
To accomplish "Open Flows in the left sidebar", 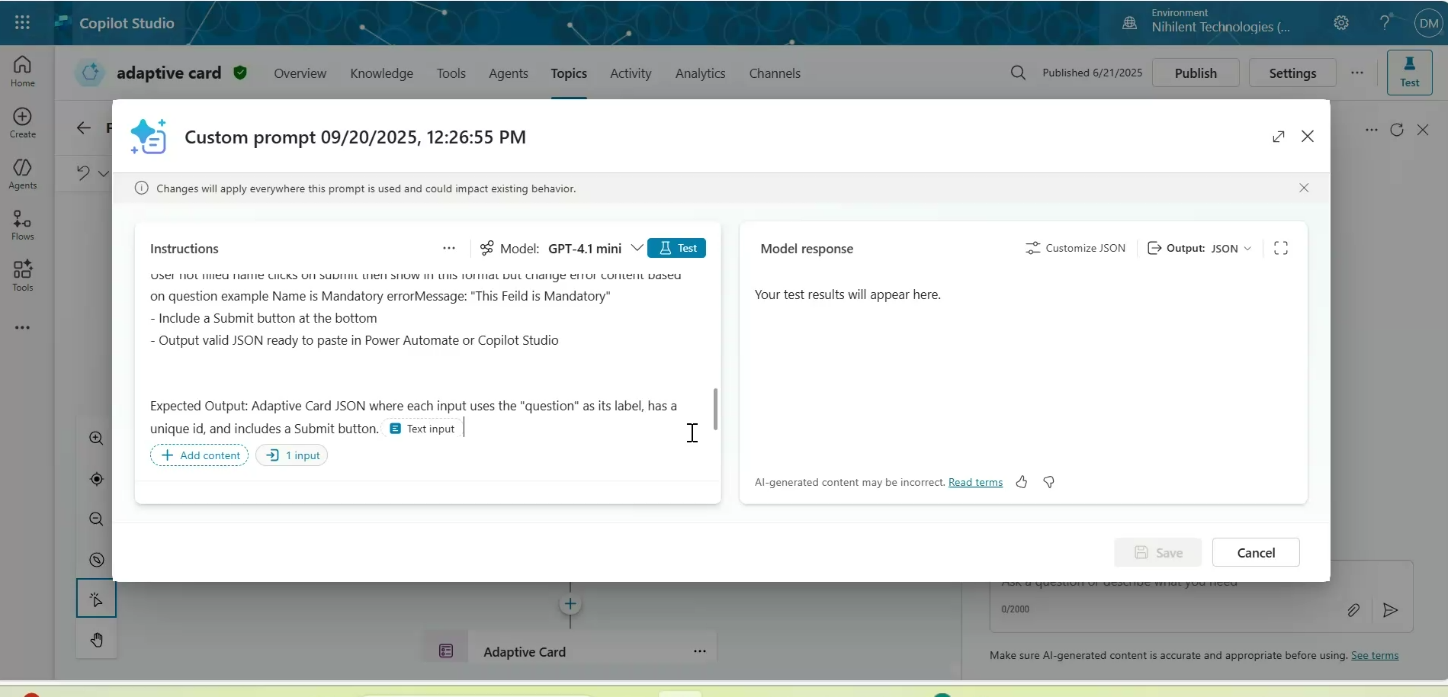I will [22, 225].
